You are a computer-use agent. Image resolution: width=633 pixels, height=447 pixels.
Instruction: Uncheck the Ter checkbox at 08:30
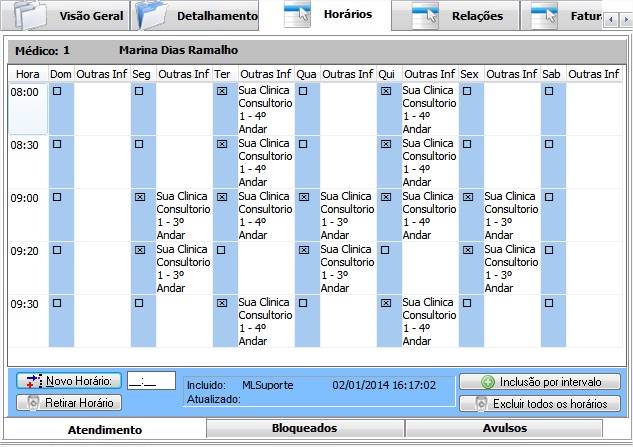pos(221,144)
